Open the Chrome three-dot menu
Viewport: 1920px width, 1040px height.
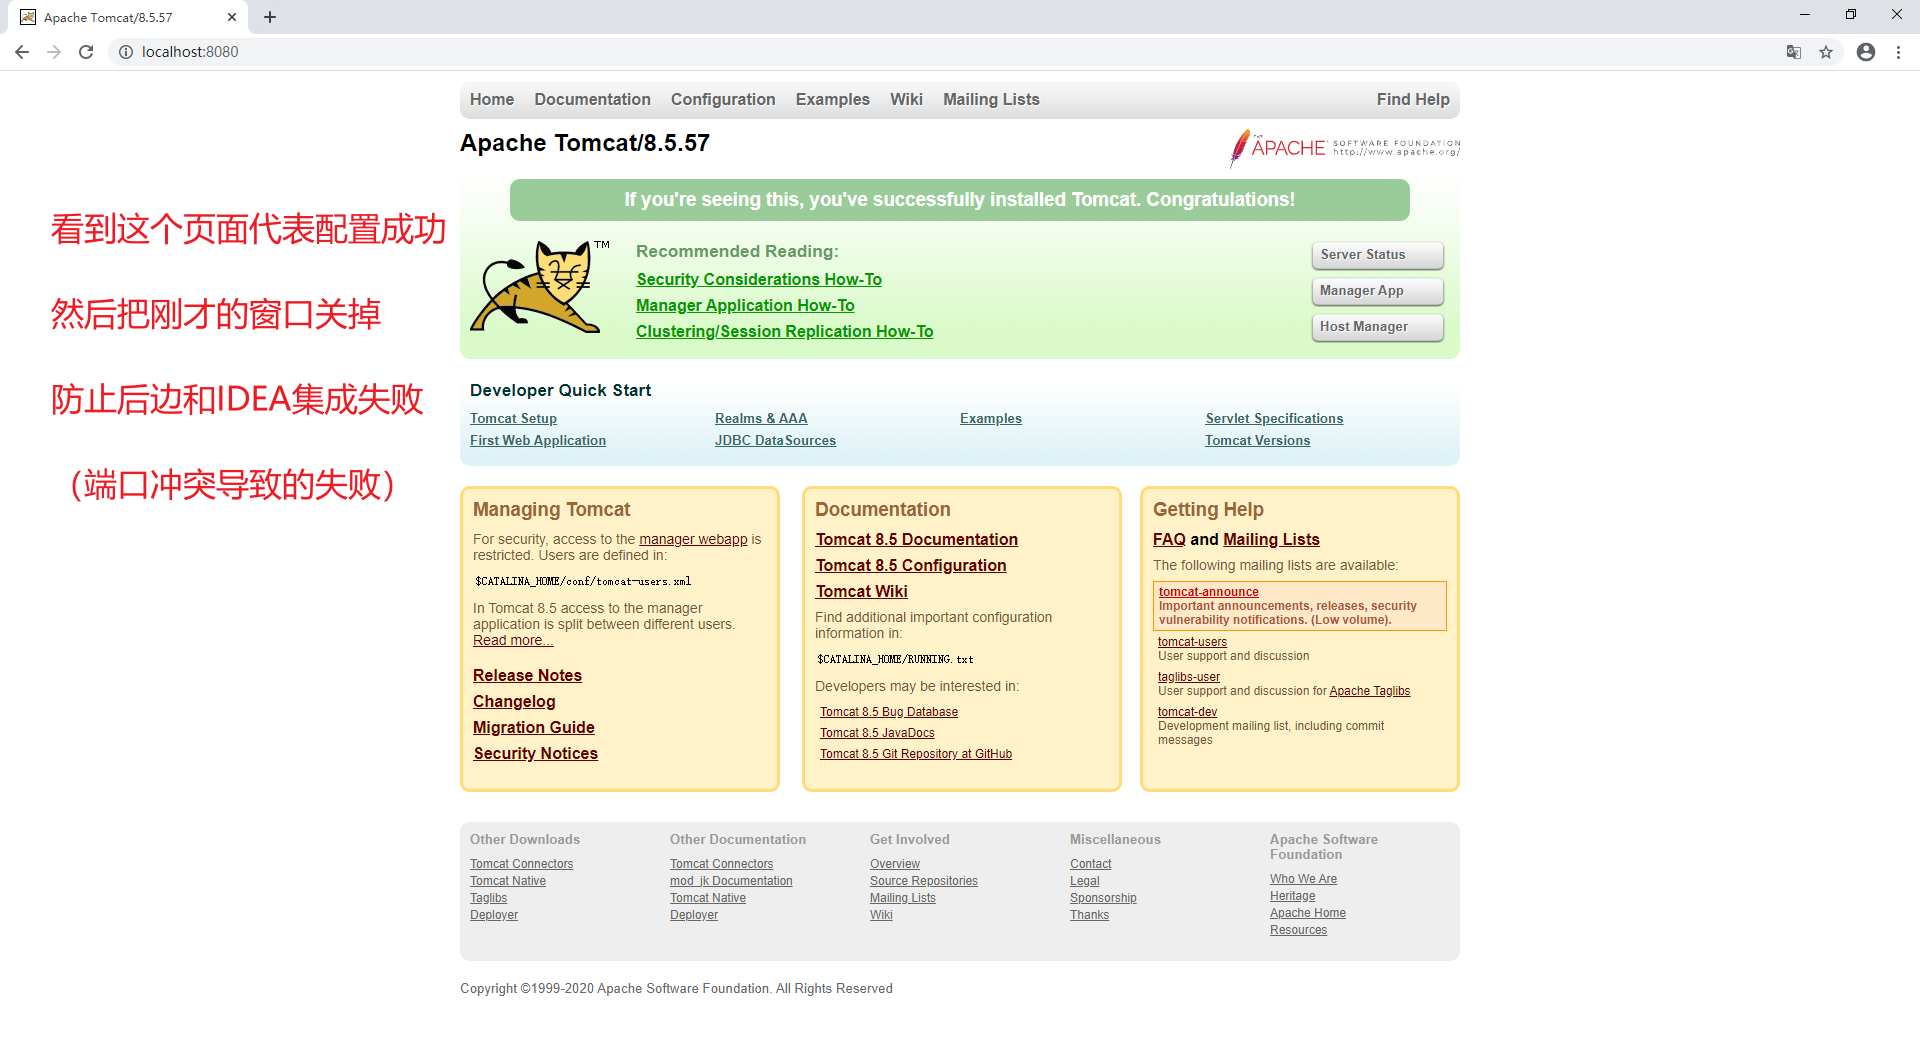(1898, 52)
